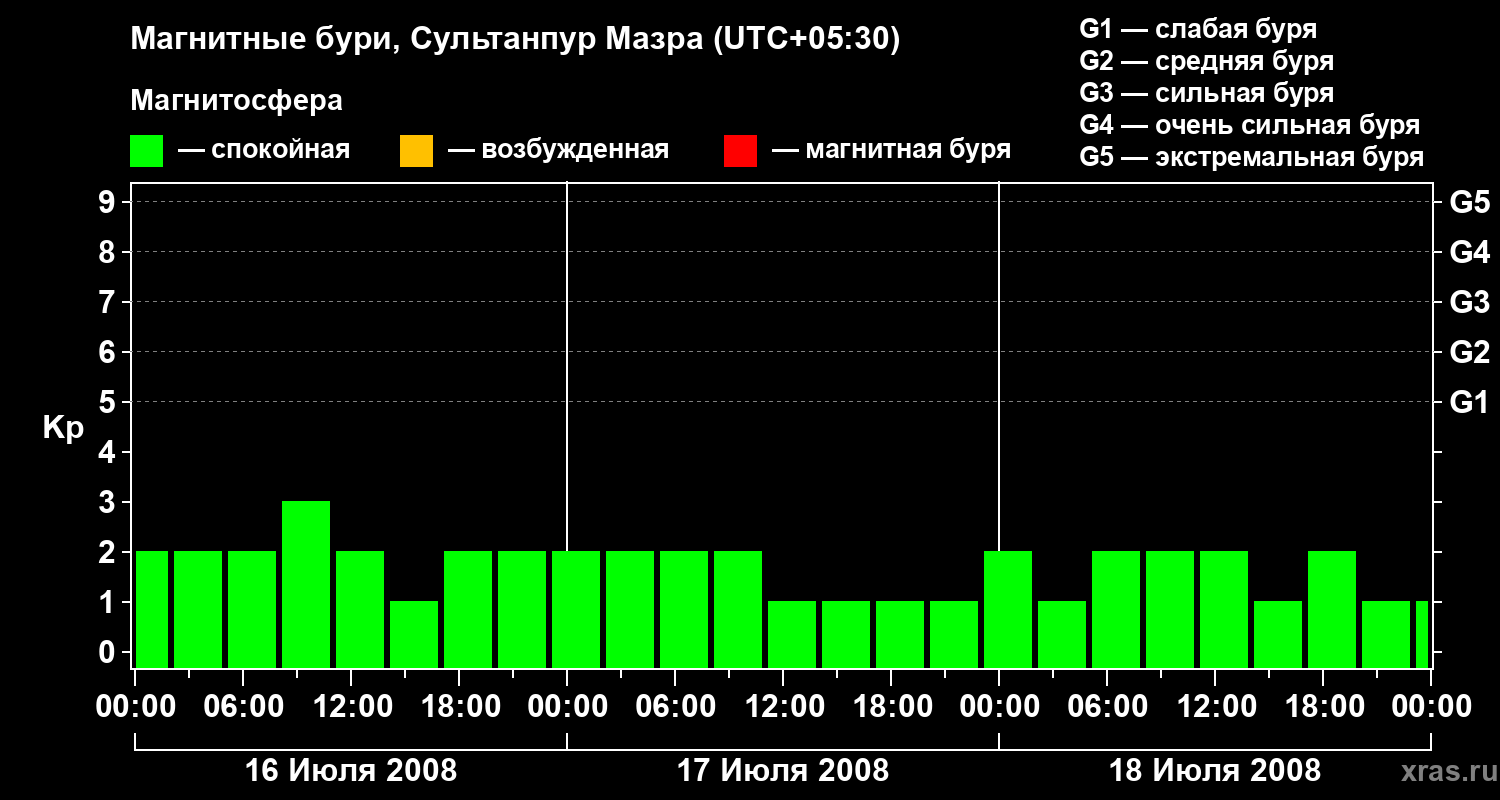The image size is (1500, 800).
Task: Click the 'G4' label on the right axis
Action: (1470, 252)
